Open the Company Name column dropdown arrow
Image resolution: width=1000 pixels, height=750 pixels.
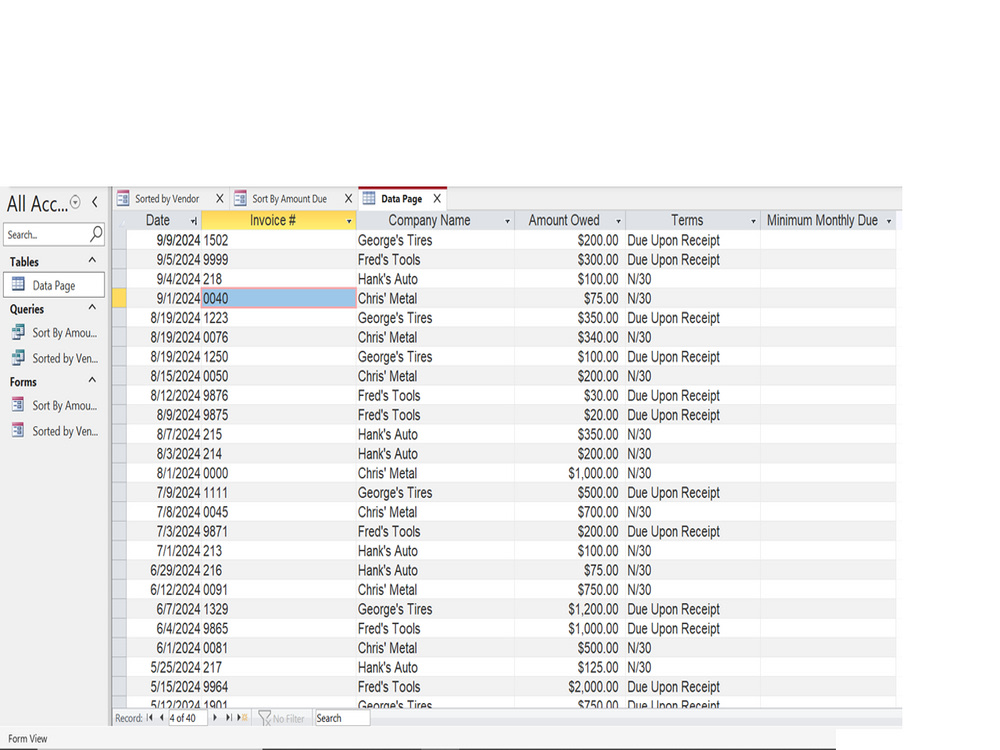click(x=508, y=221)
